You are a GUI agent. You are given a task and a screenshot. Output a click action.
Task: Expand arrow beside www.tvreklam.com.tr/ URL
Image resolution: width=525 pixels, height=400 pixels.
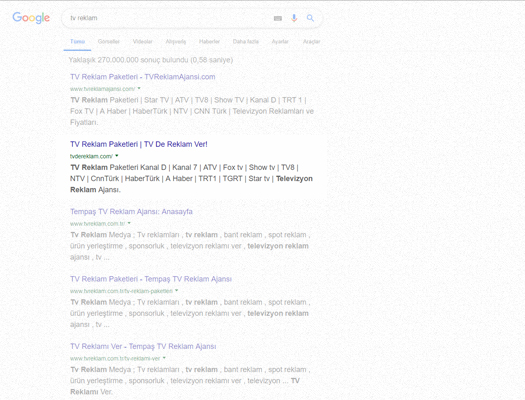(129, 223)
